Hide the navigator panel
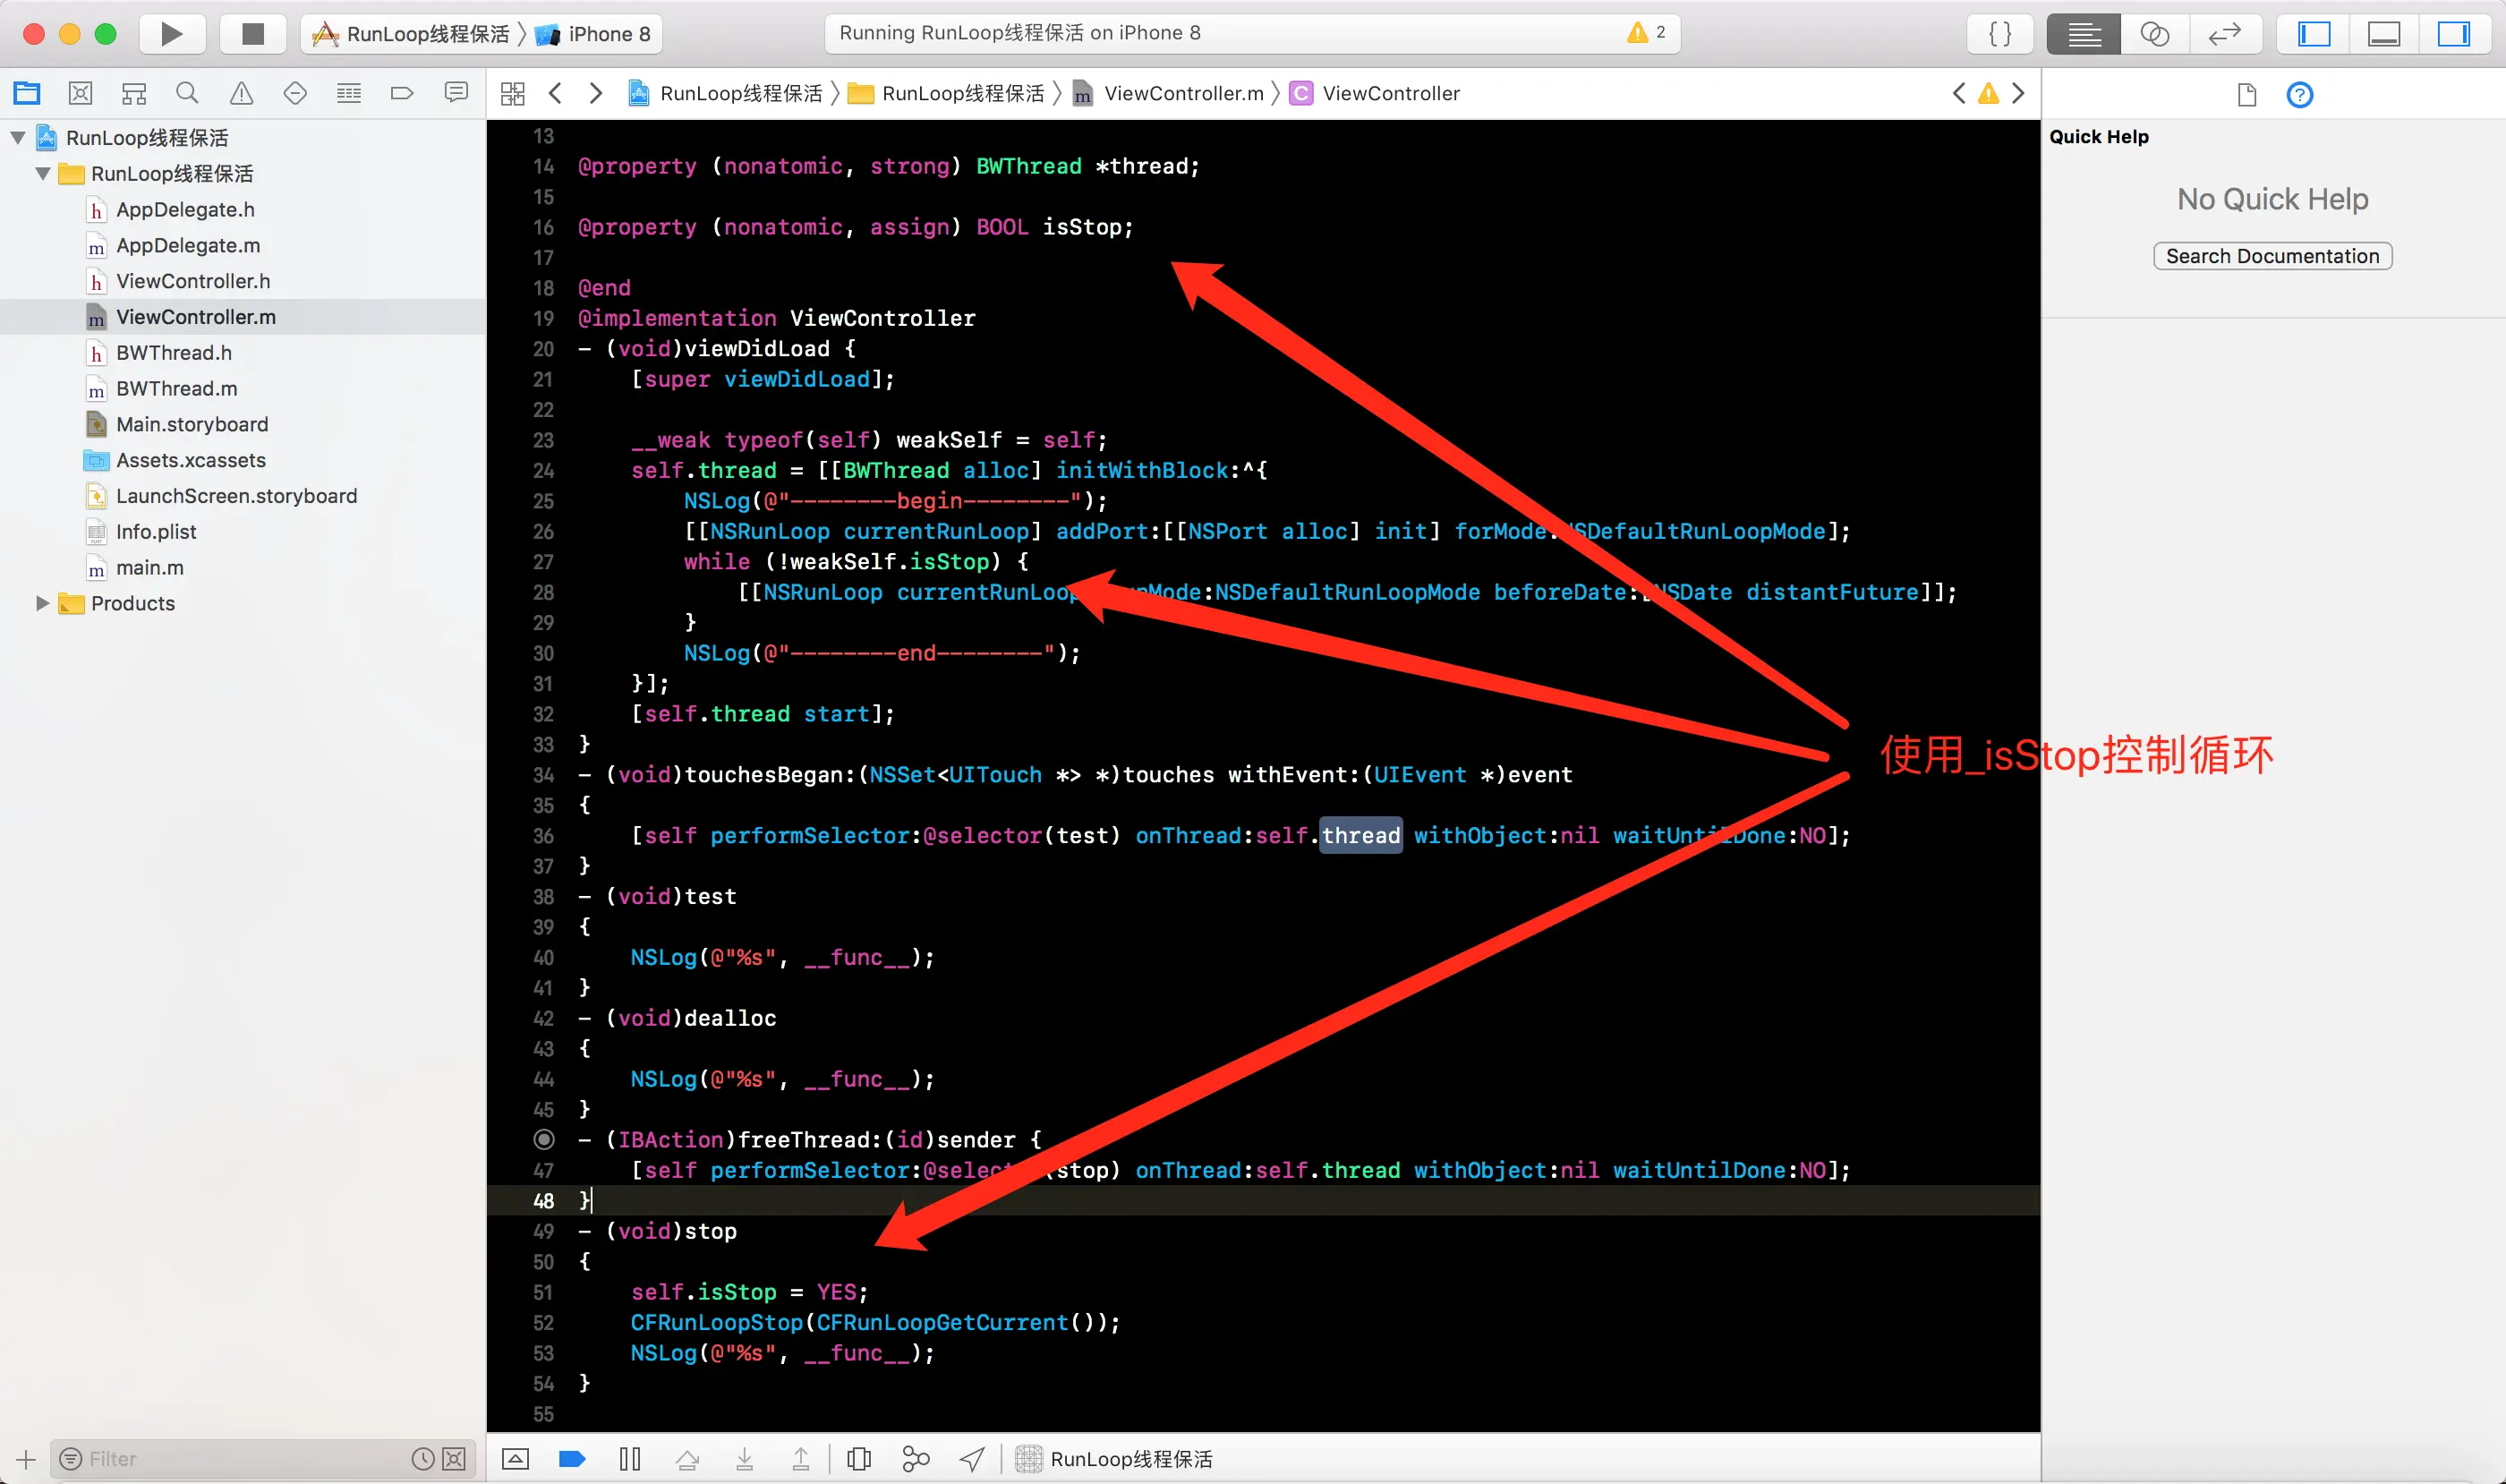Image resolution: width=2506 pixels, height=1484 pixels. [2314, 34]
